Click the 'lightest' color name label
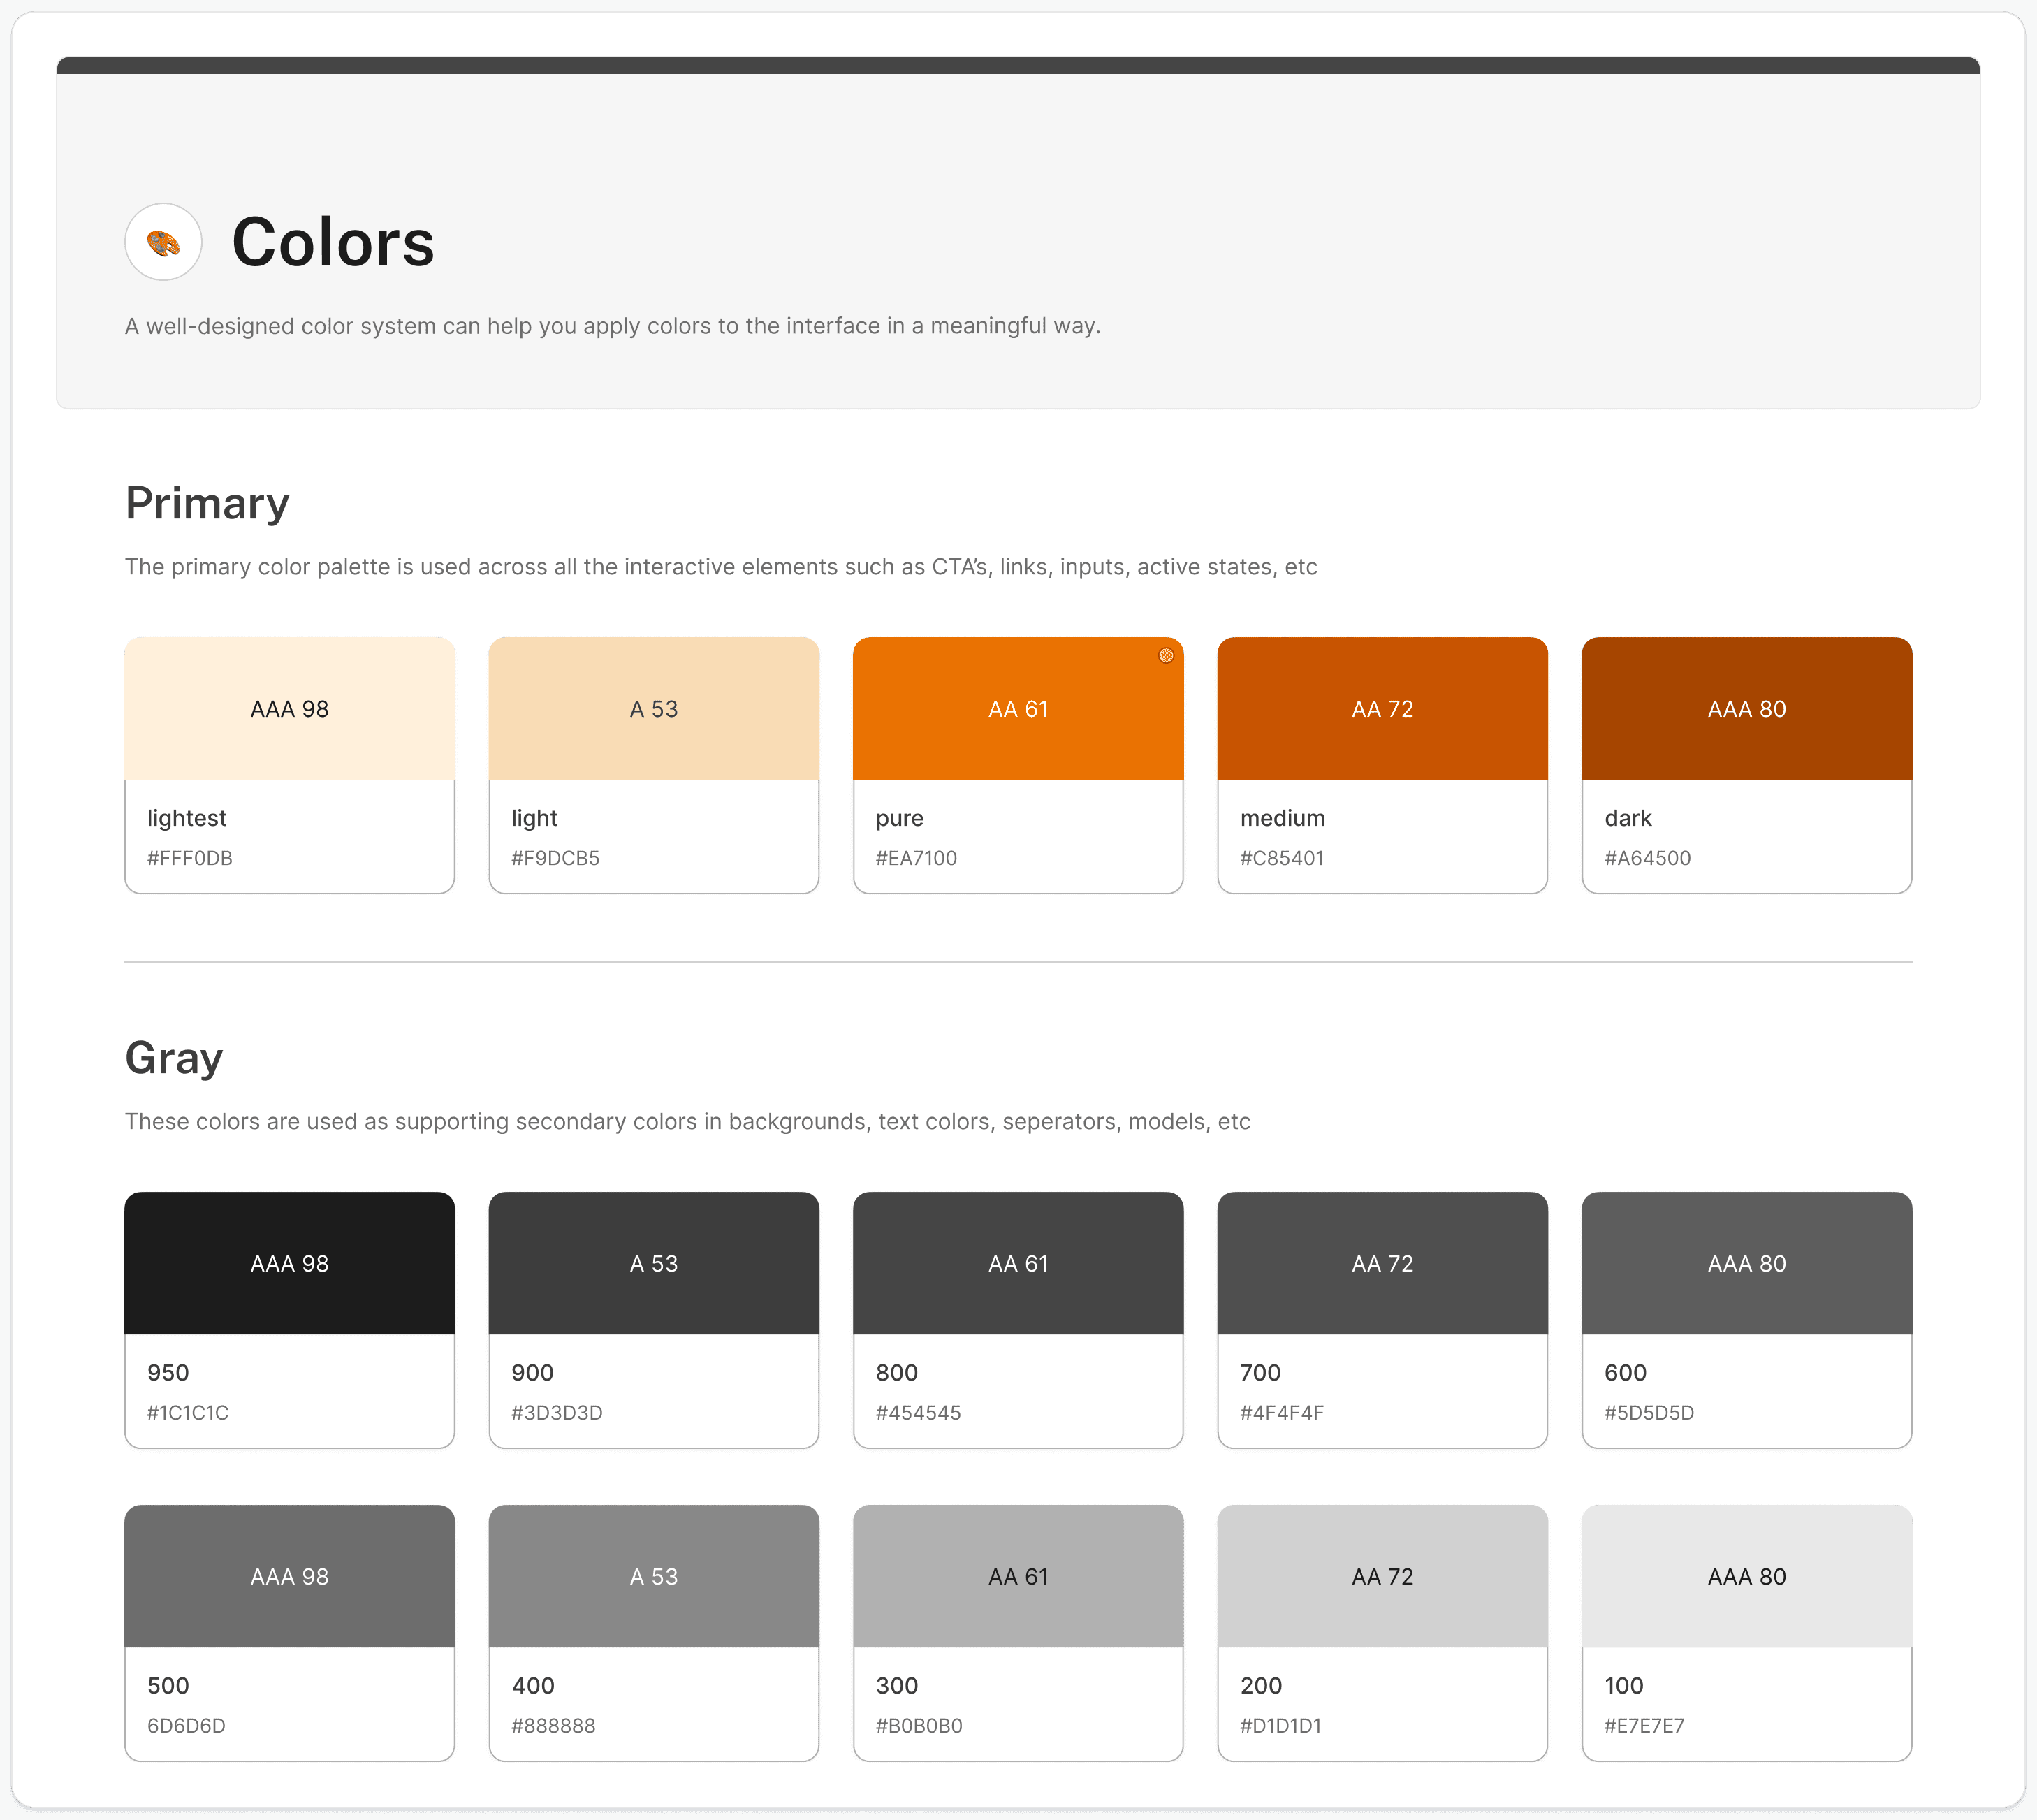This screenshot has height=1820, width=2037. 187,818
